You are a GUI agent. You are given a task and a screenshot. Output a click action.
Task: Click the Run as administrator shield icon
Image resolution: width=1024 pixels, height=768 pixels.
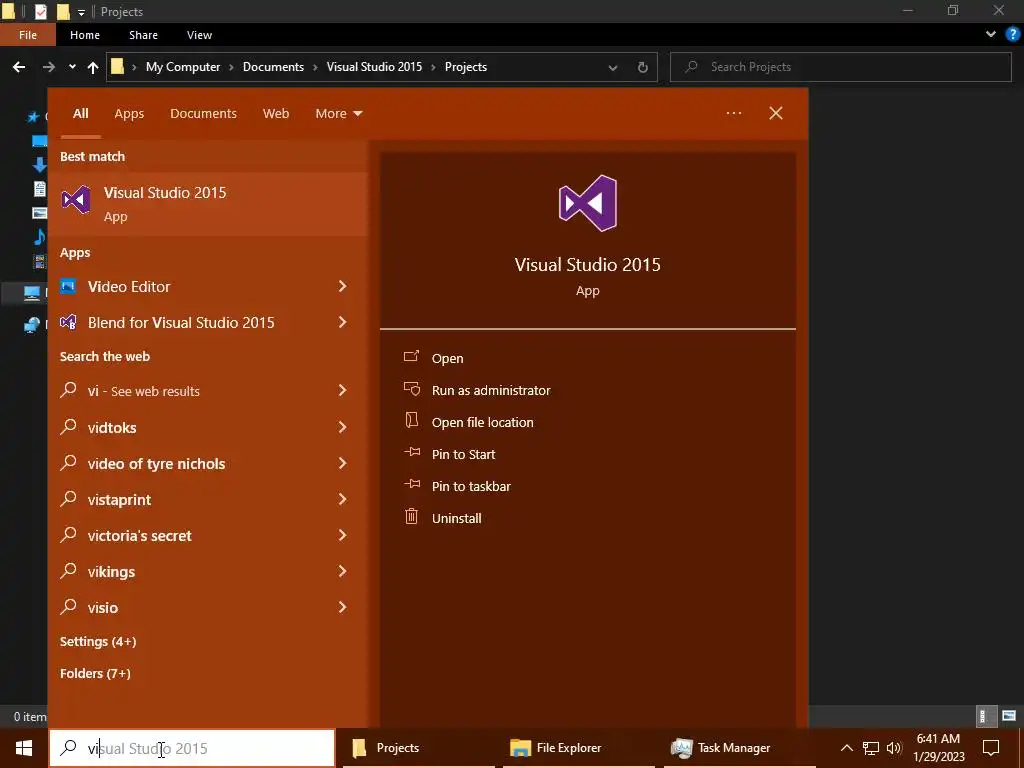point(411,389)
